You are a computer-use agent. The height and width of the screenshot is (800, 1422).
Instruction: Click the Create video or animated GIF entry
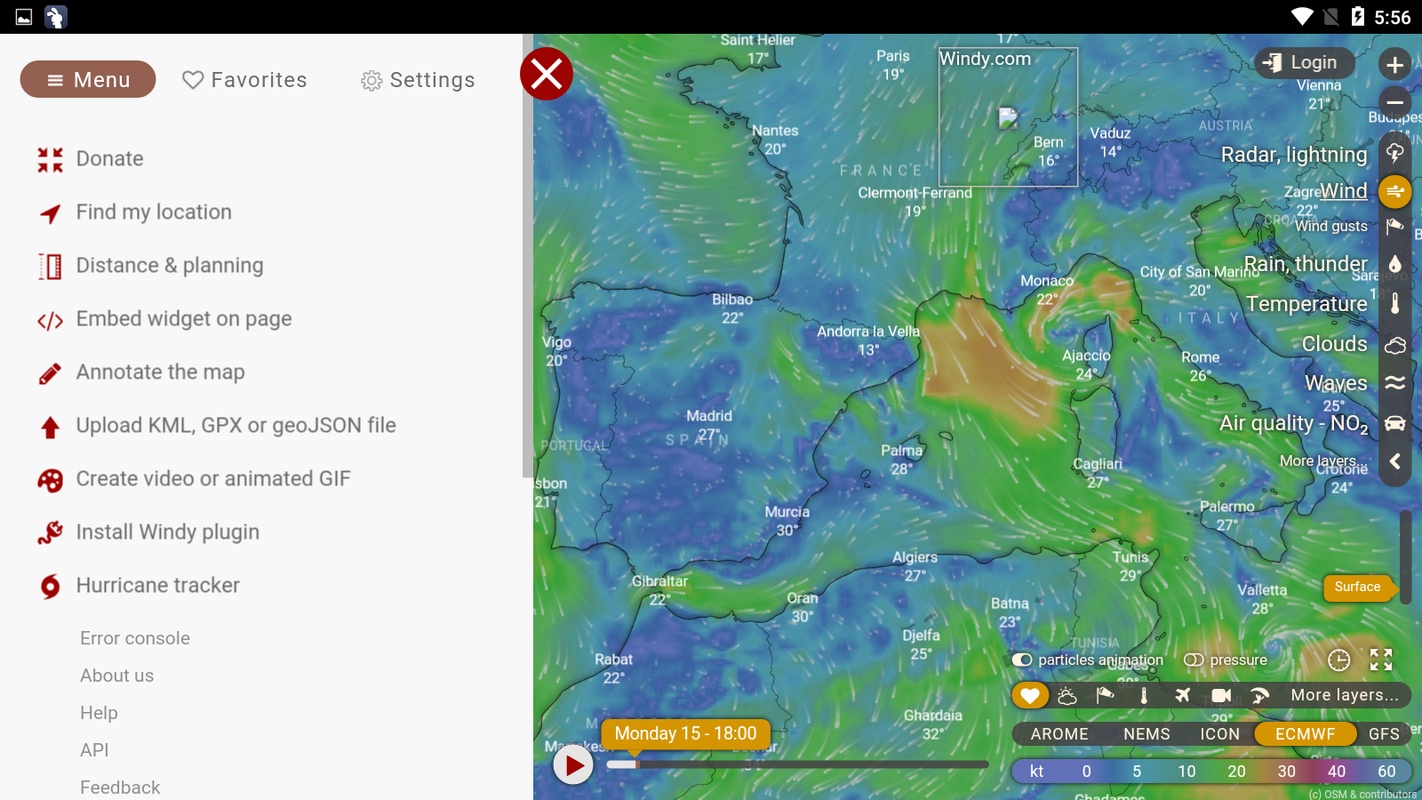213,479
